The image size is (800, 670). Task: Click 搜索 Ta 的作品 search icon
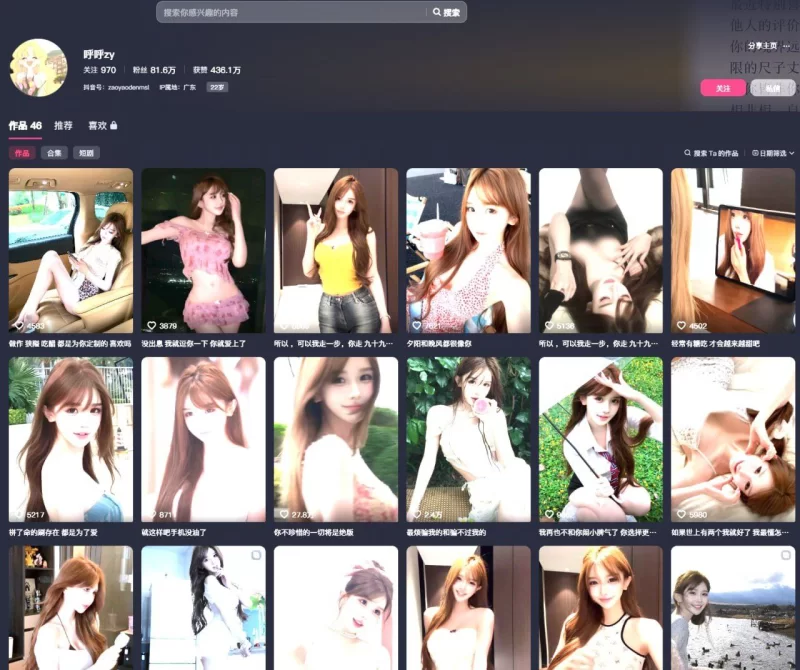tap(688, 153)
